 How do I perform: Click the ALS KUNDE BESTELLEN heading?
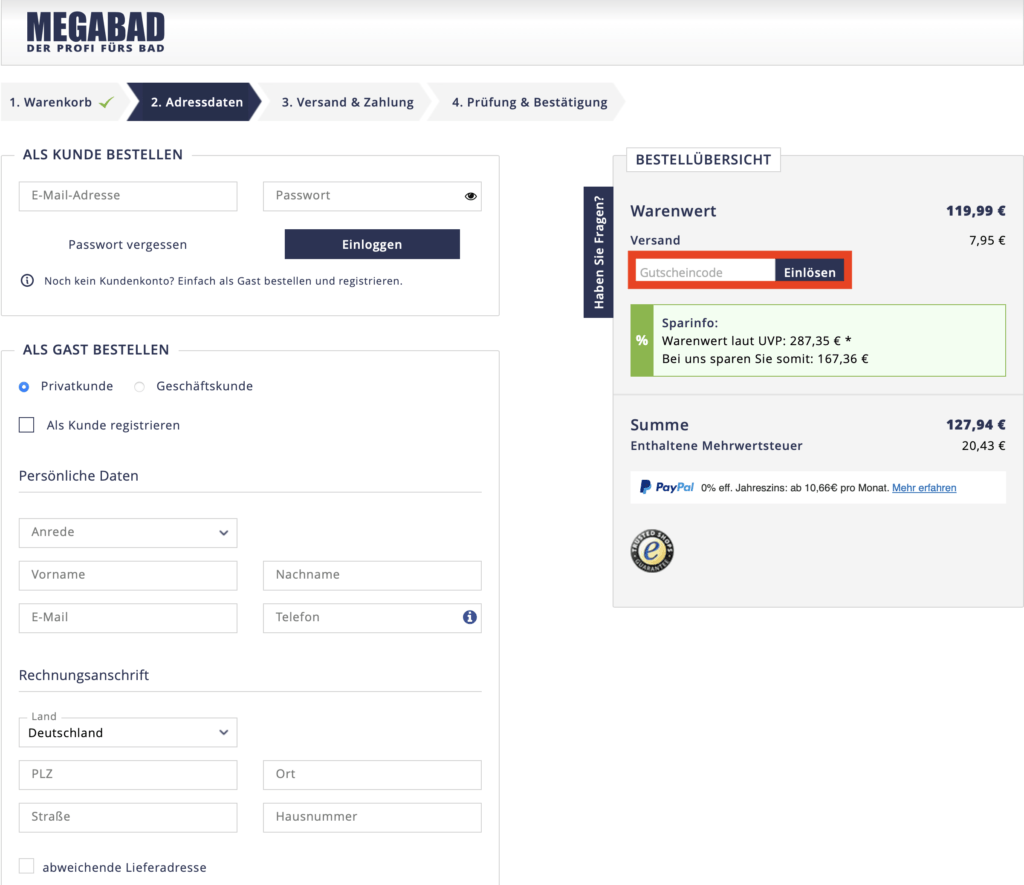[x=103, y=155]
